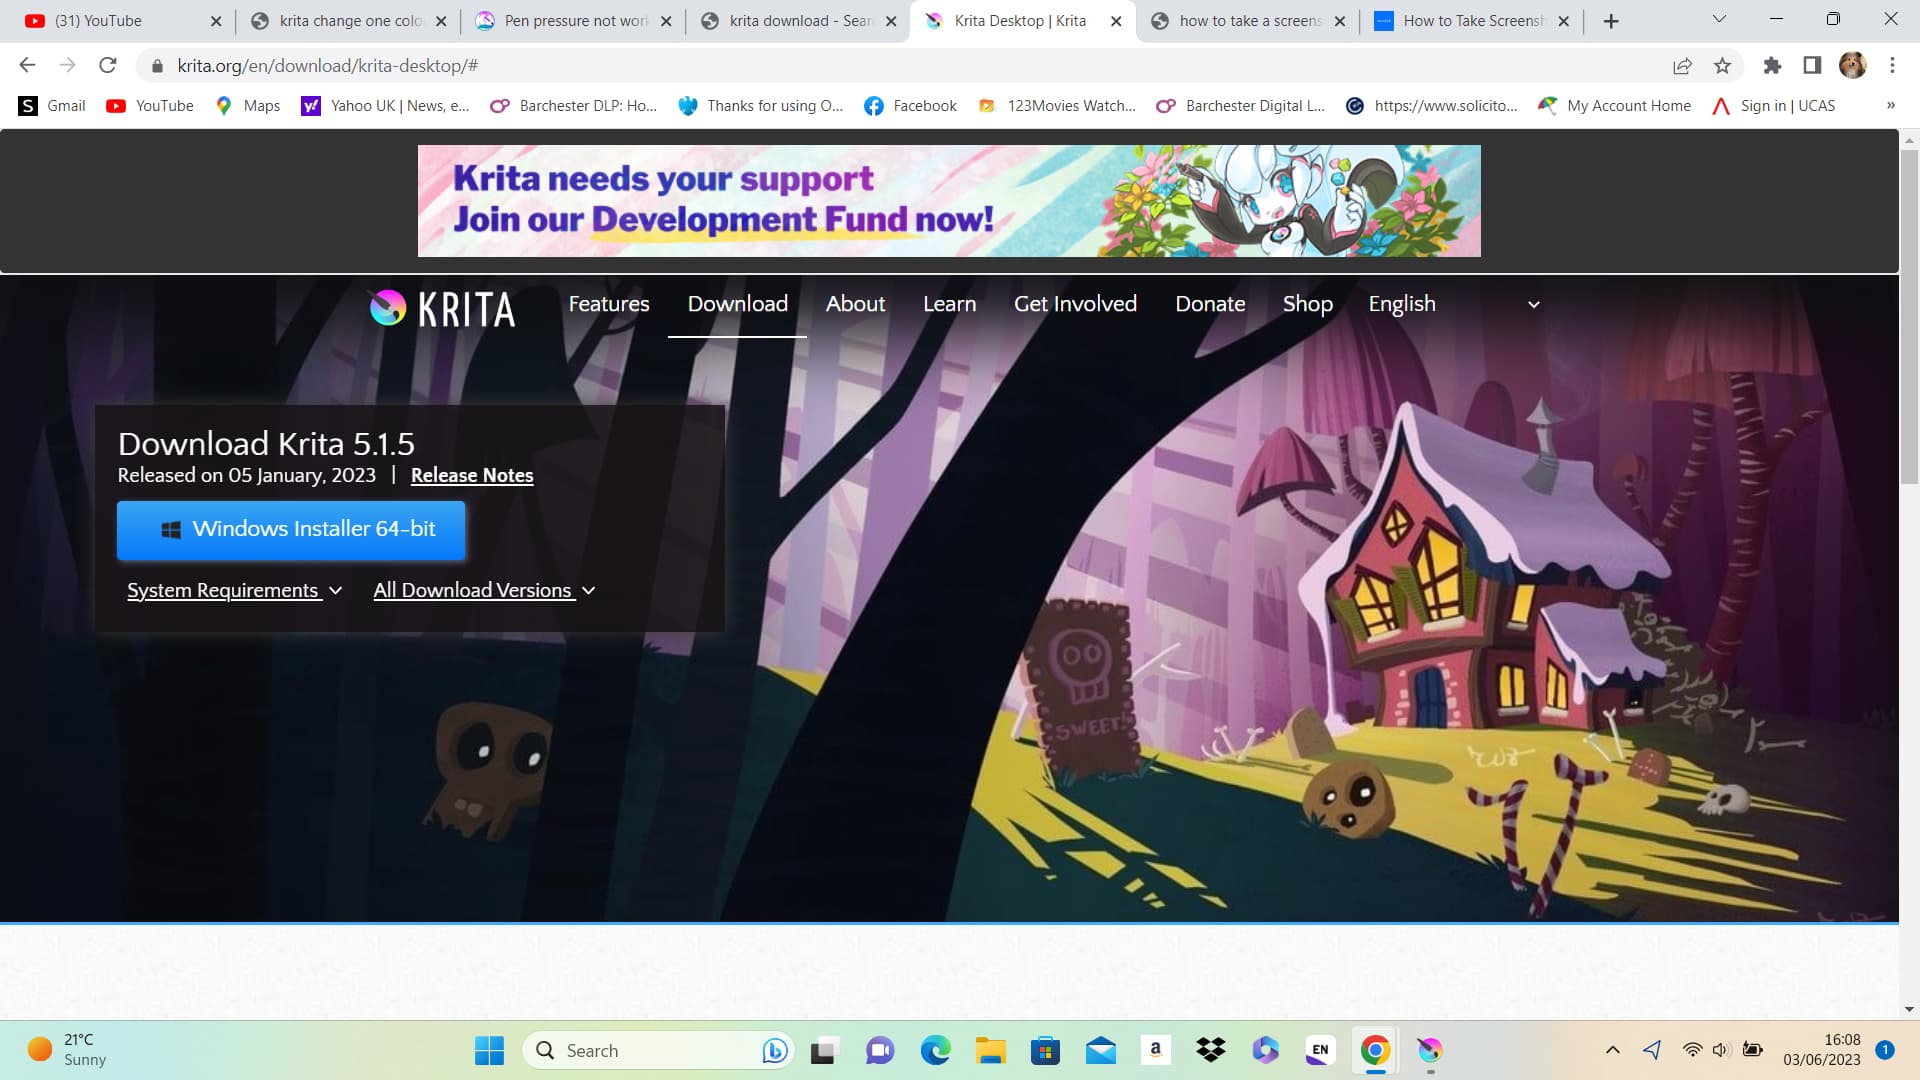Open the Chrome three-dot menu
The width and height of the screenshot is (1920, 1080).
[x=1892, y=66]
